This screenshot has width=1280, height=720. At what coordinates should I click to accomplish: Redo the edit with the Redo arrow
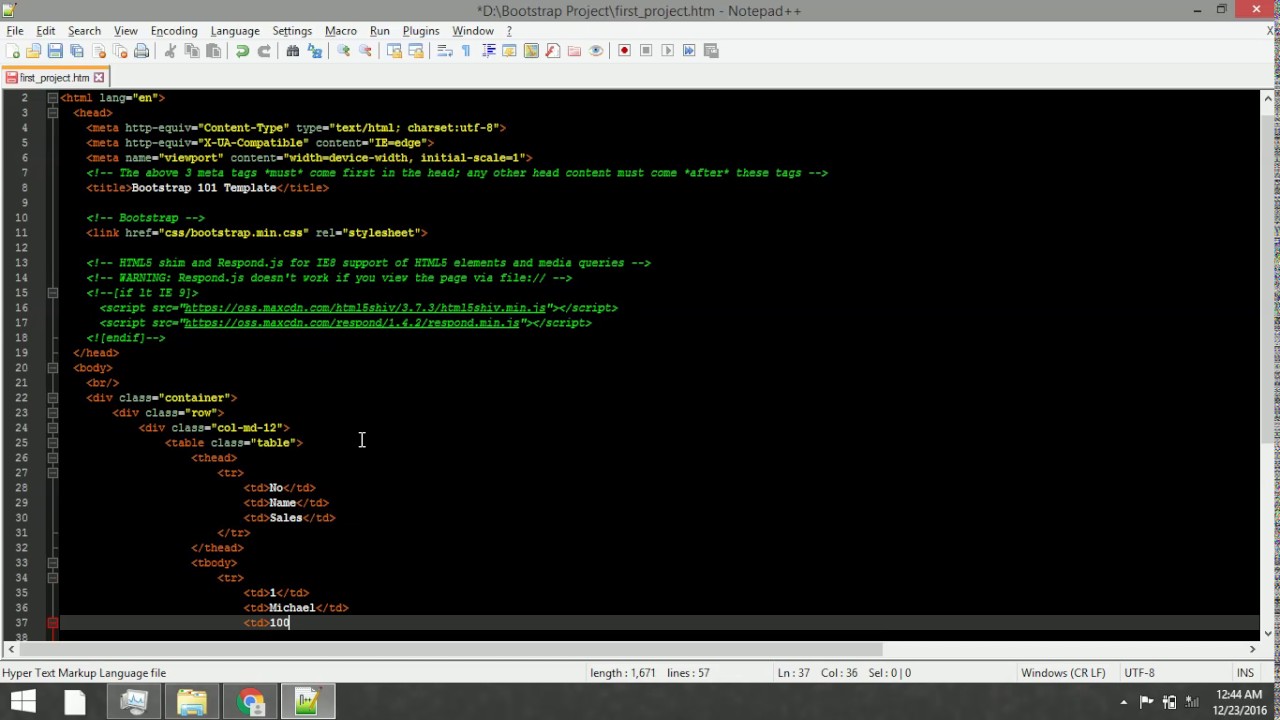tap(264, 51)
